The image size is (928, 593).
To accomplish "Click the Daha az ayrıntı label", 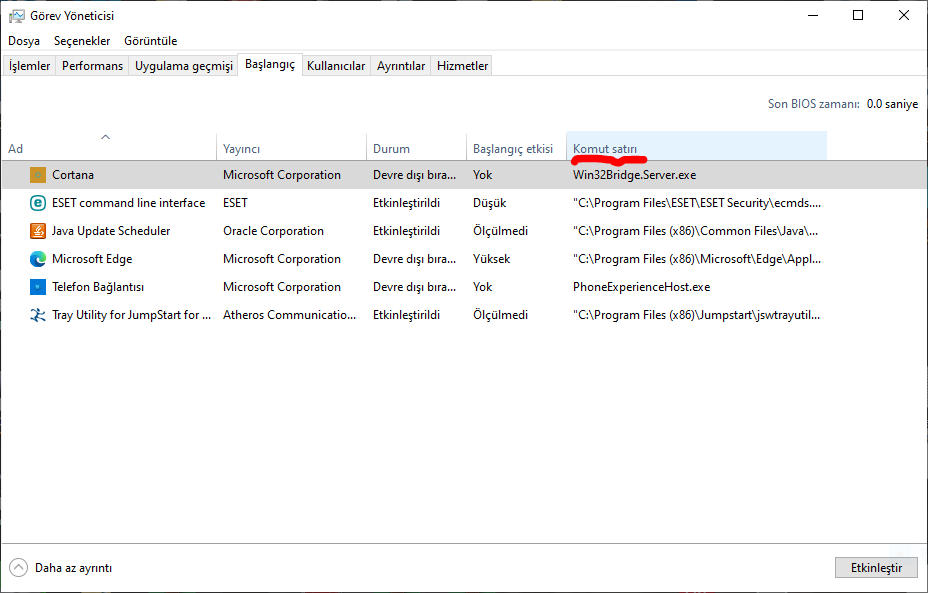I will tap(73, 568).
